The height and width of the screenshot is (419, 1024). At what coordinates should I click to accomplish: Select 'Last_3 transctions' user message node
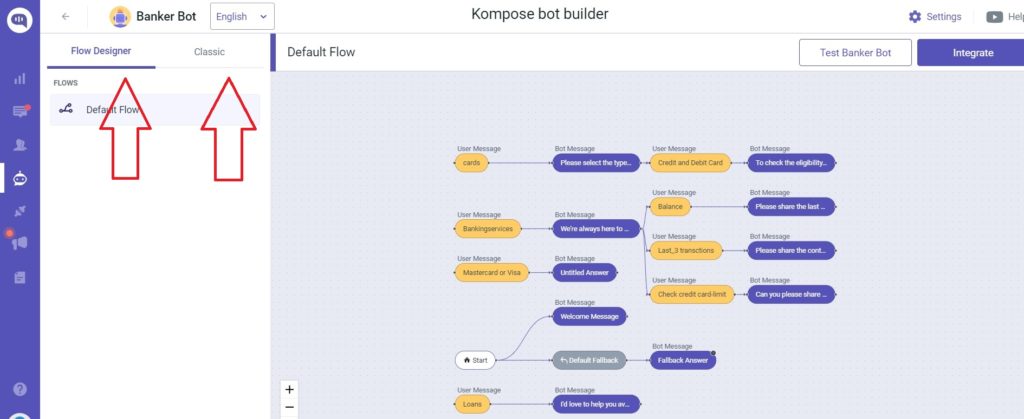pyautogui.click(x=686, y=251)
